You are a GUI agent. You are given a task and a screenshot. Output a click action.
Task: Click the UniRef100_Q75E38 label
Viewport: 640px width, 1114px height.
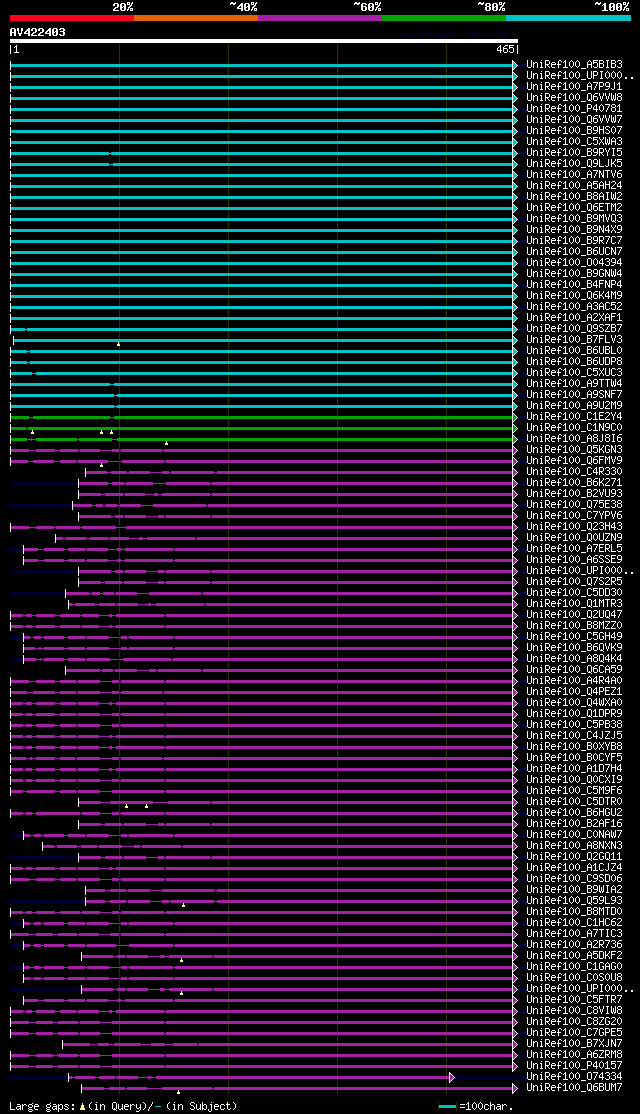click(575, 505)
